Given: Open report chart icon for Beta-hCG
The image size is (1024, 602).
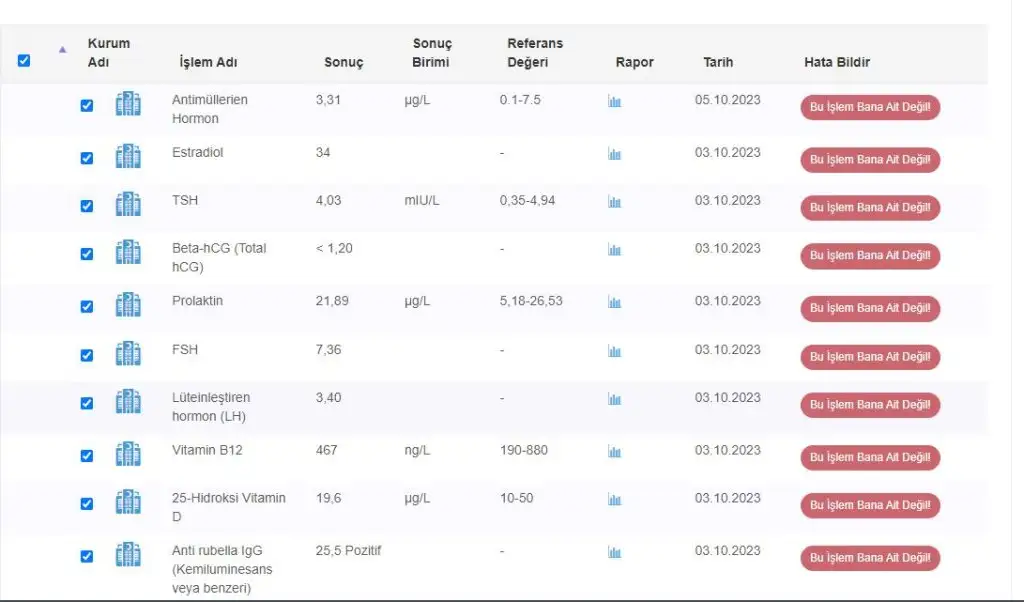Looking at the screenshot, I should (x=614, y=250).
